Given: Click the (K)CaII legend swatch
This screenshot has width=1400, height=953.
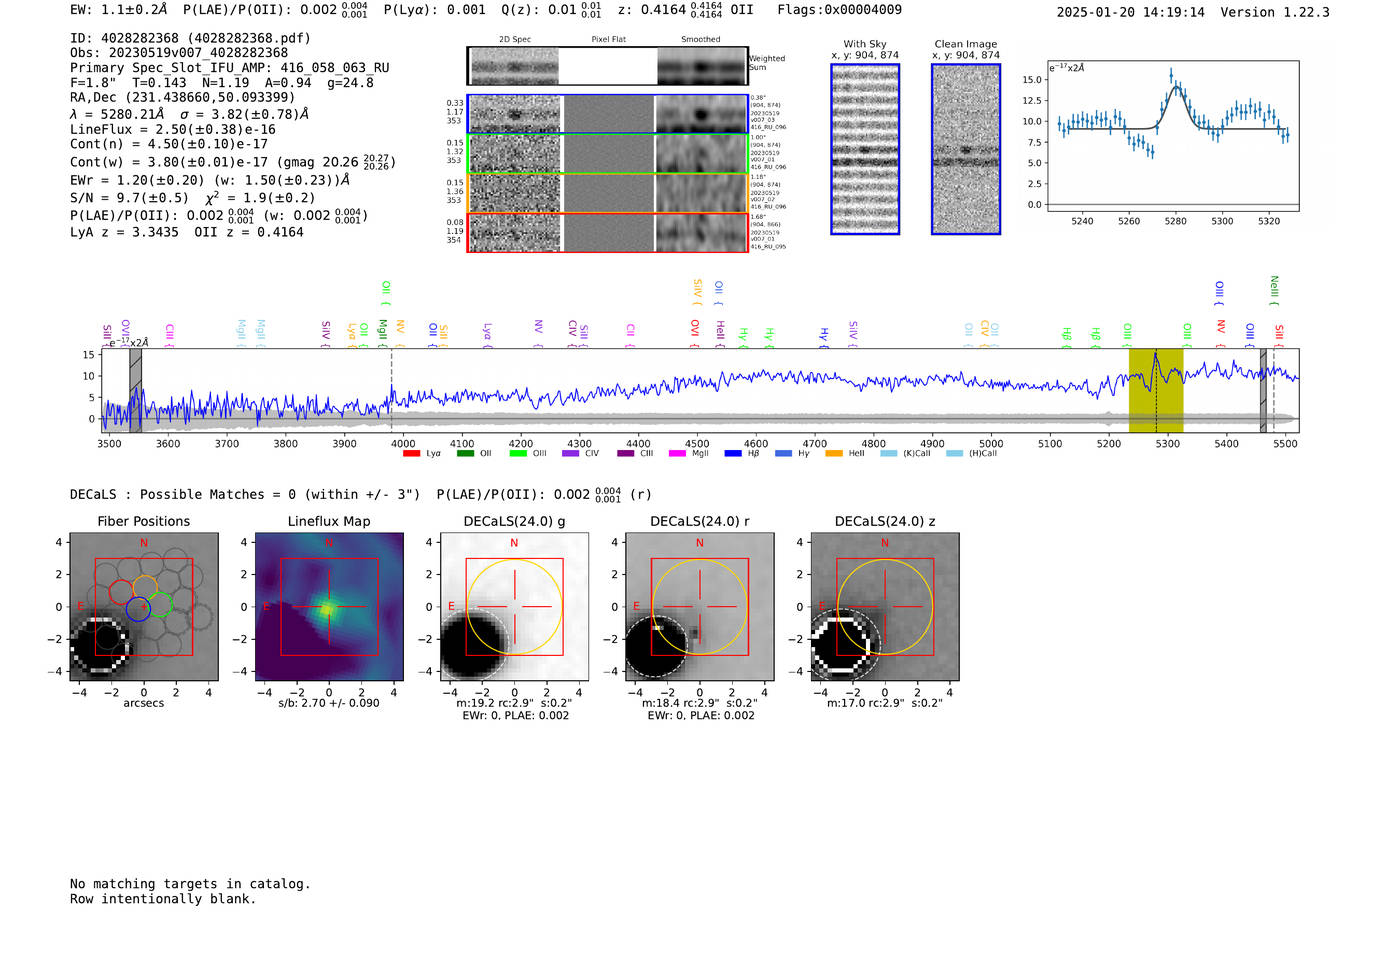Looking at the screenshot, I should click(x=888, y=453).
